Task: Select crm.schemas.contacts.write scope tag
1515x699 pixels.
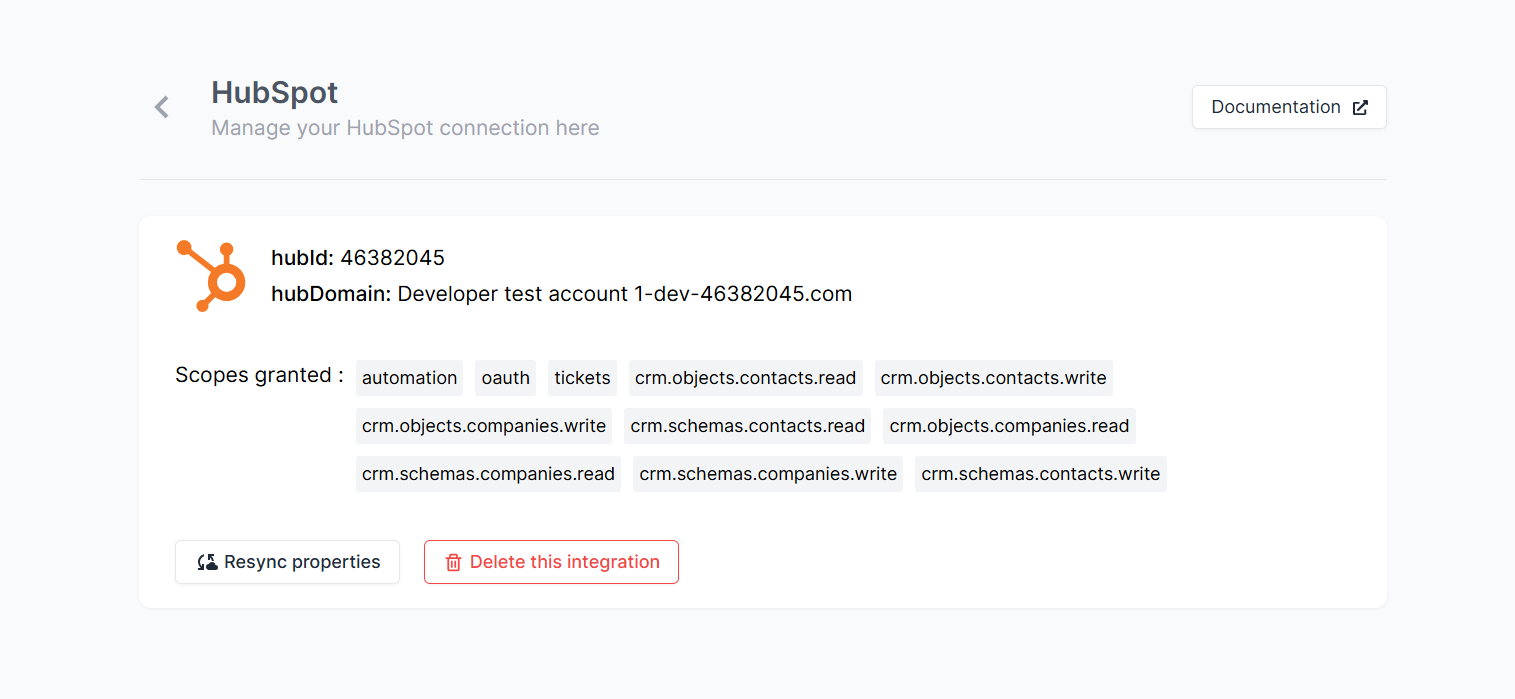Action: coord(1041,474)
